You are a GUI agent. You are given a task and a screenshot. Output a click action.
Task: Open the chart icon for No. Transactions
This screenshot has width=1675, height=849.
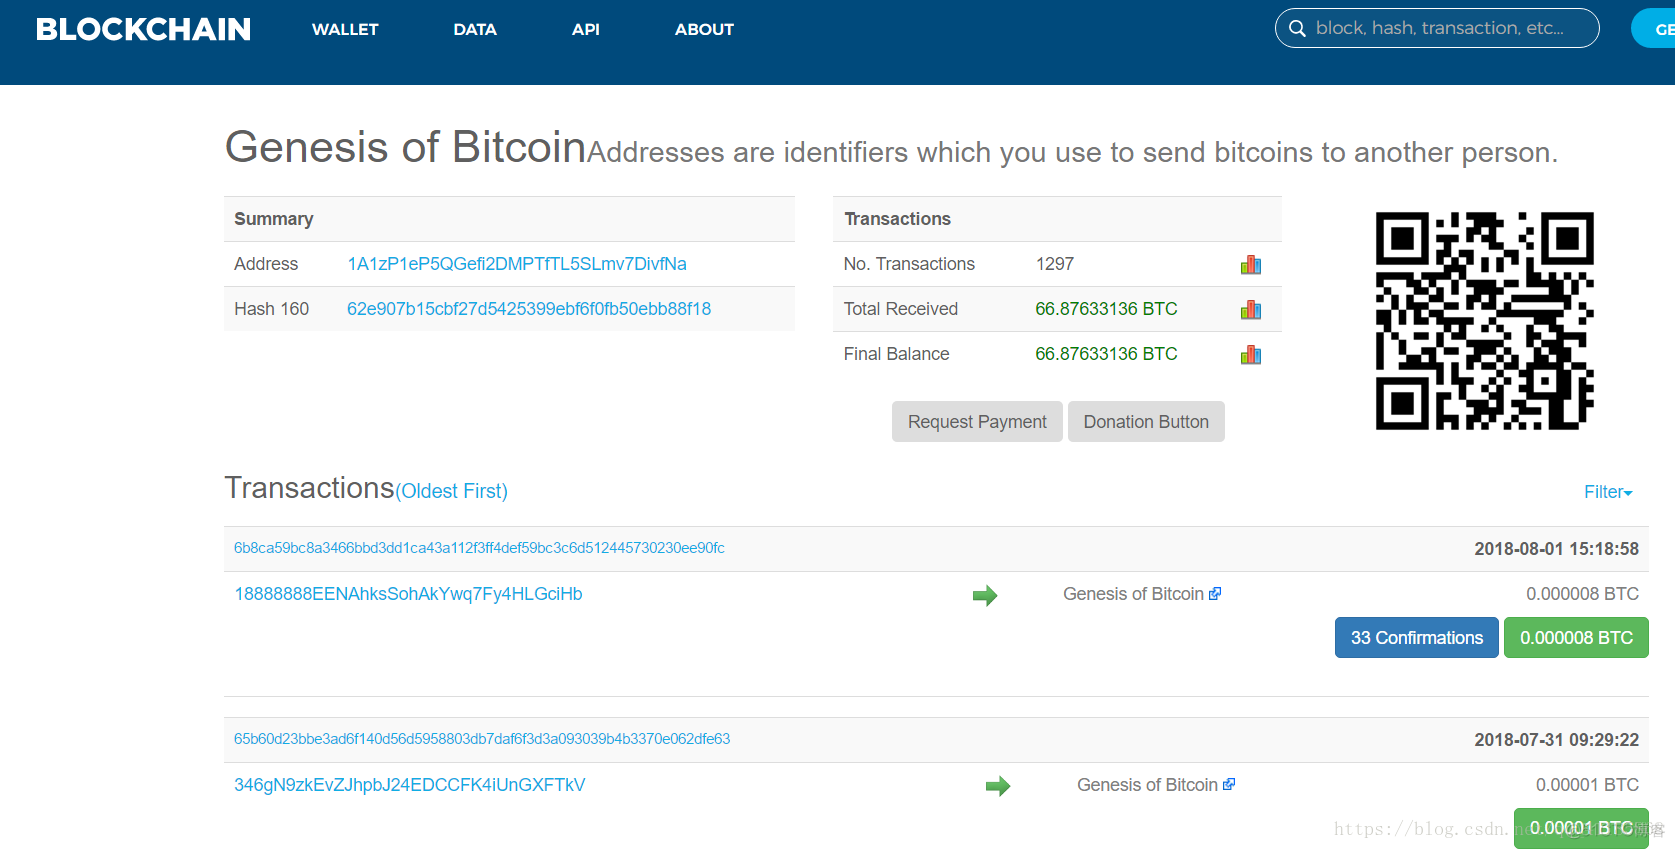point(1250,265)
